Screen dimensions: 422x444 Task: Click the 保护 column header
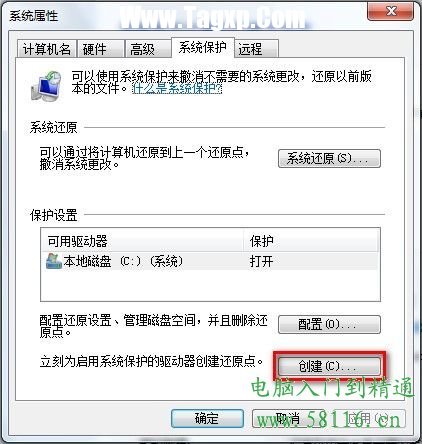click(311, 241)
